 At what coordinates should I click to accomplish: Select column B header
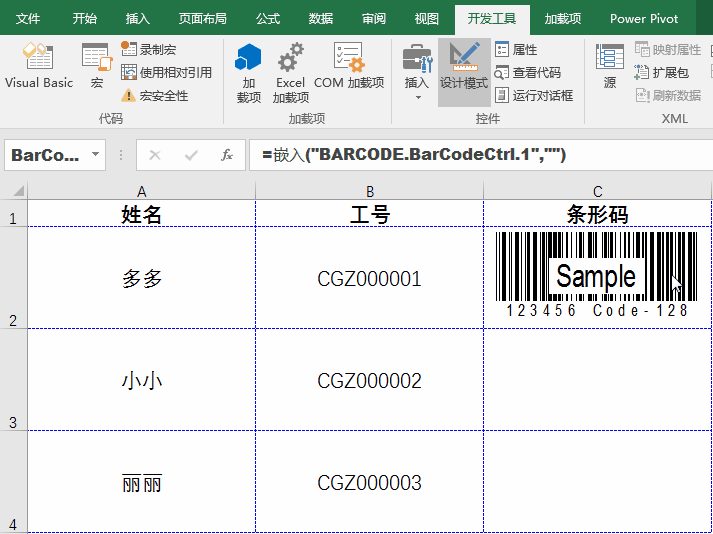coord(370,191)
